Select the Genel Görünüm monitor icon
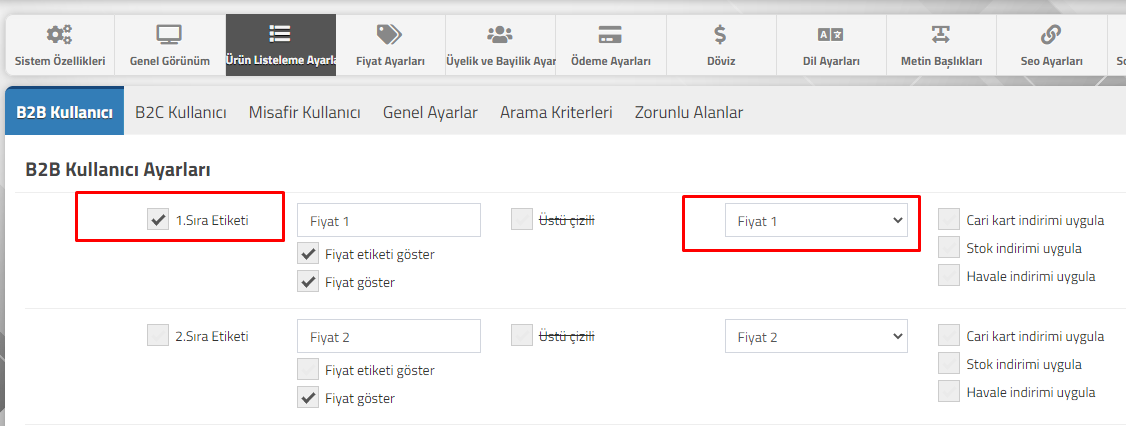Image resolution: width=1126 pixels, height=426 pixels. (169, 34)
